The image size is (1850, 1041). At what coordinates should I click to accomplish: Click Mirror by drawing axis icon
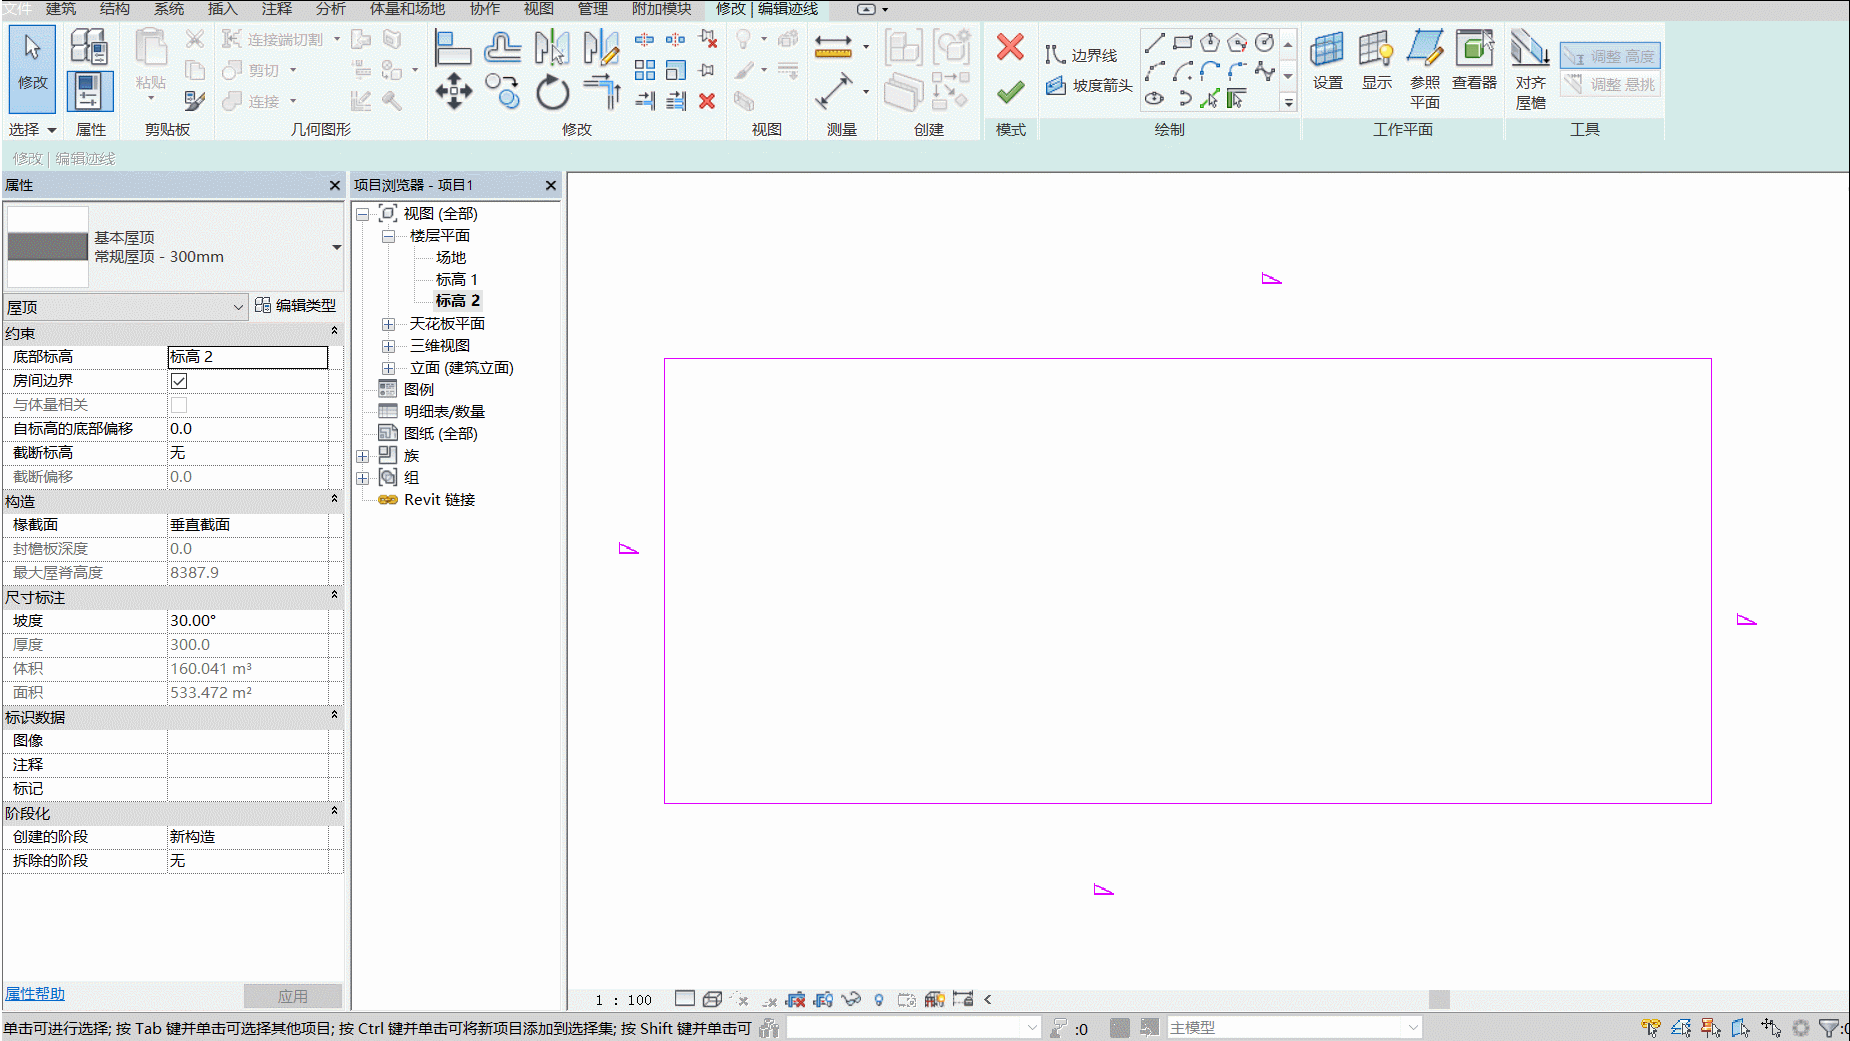[x=601, y=47]
